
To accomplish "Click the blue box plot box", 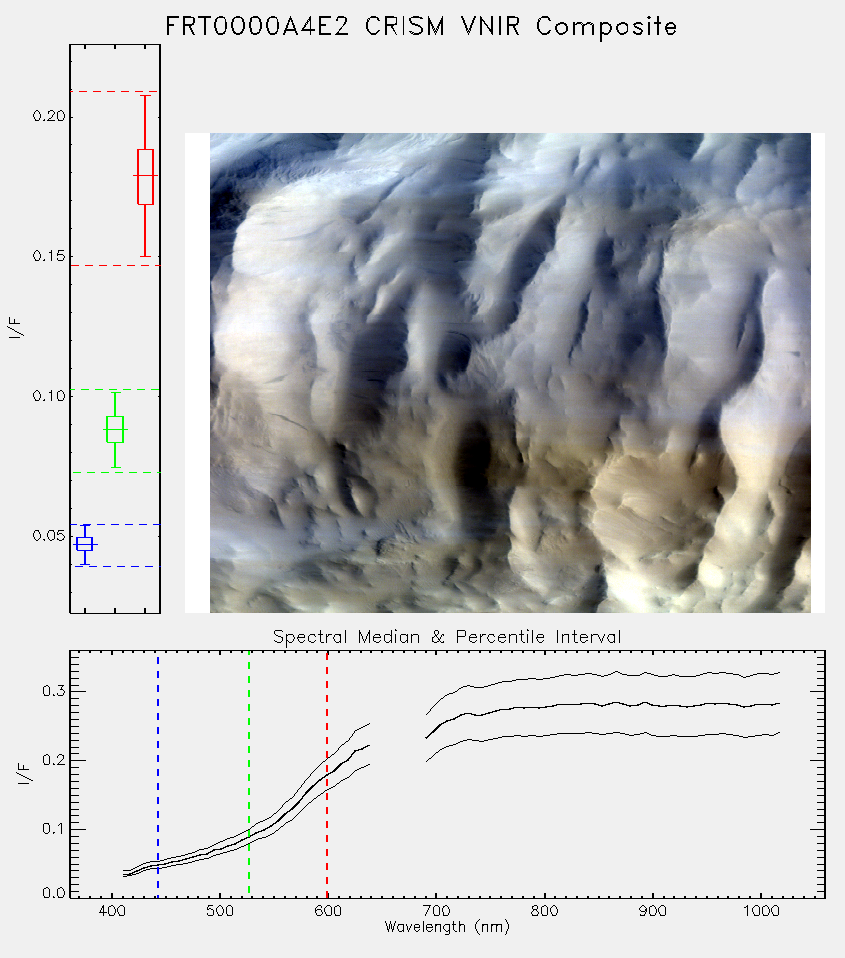I will 85,544.
